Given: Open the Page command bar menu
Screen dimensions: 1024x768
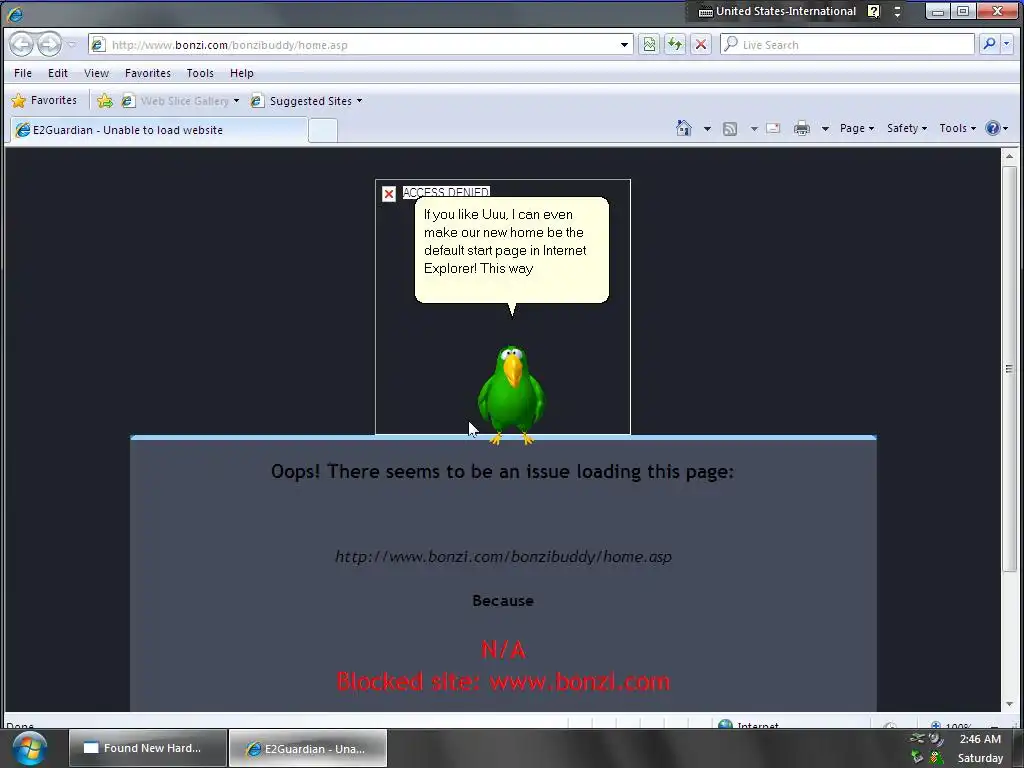Looking at the screenshot, I should pyautogui.click(x=857, y=128).
